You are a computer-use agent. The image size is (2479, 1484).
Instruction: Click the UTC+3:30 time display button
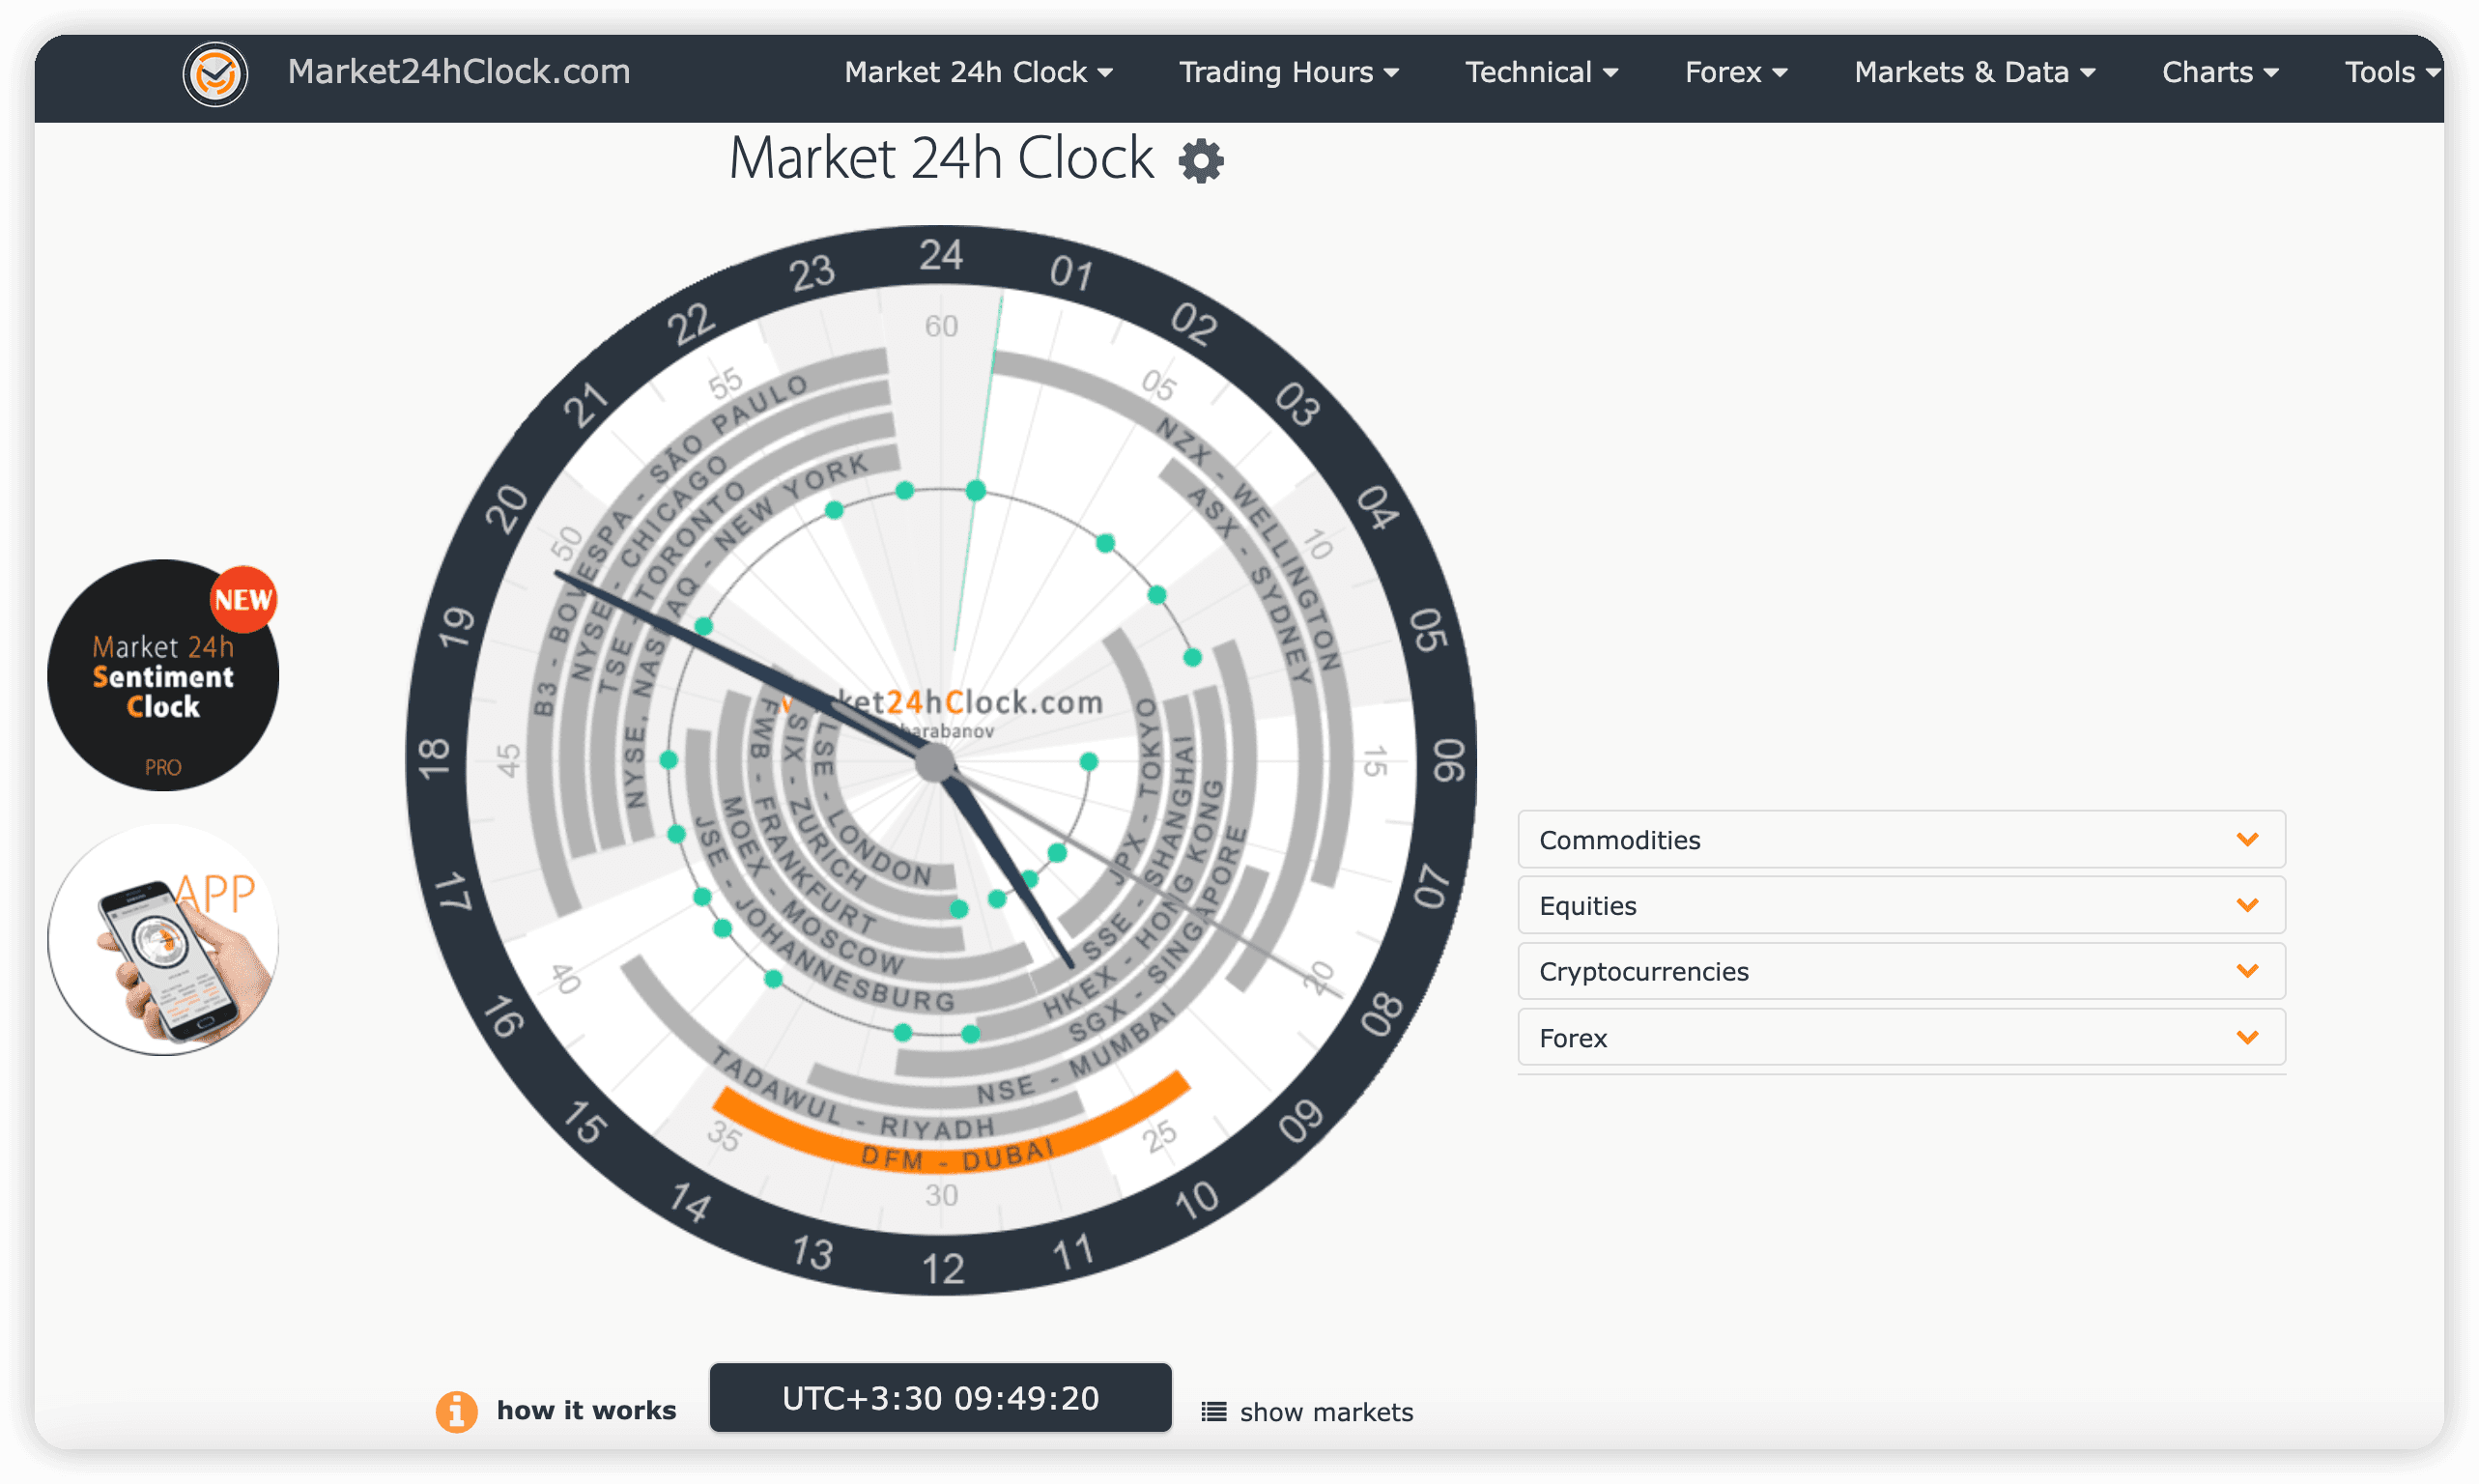940,1397
